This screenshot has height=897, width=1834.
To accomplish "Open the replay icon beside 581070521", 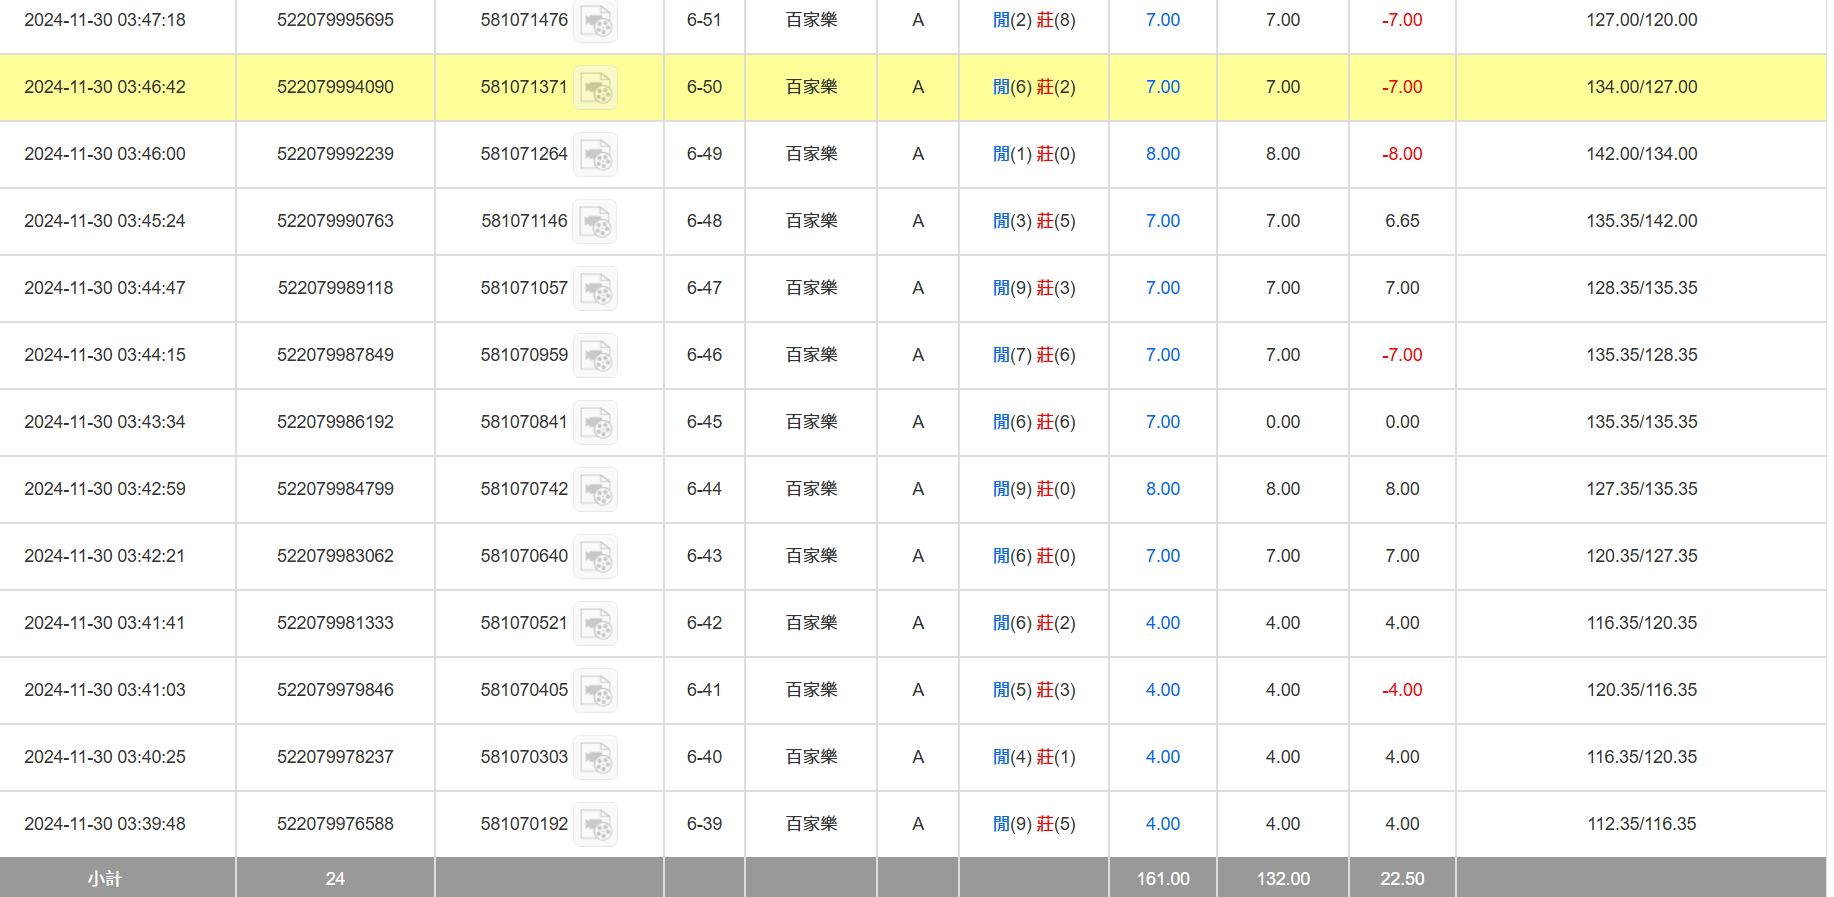I will pos(595,624).
